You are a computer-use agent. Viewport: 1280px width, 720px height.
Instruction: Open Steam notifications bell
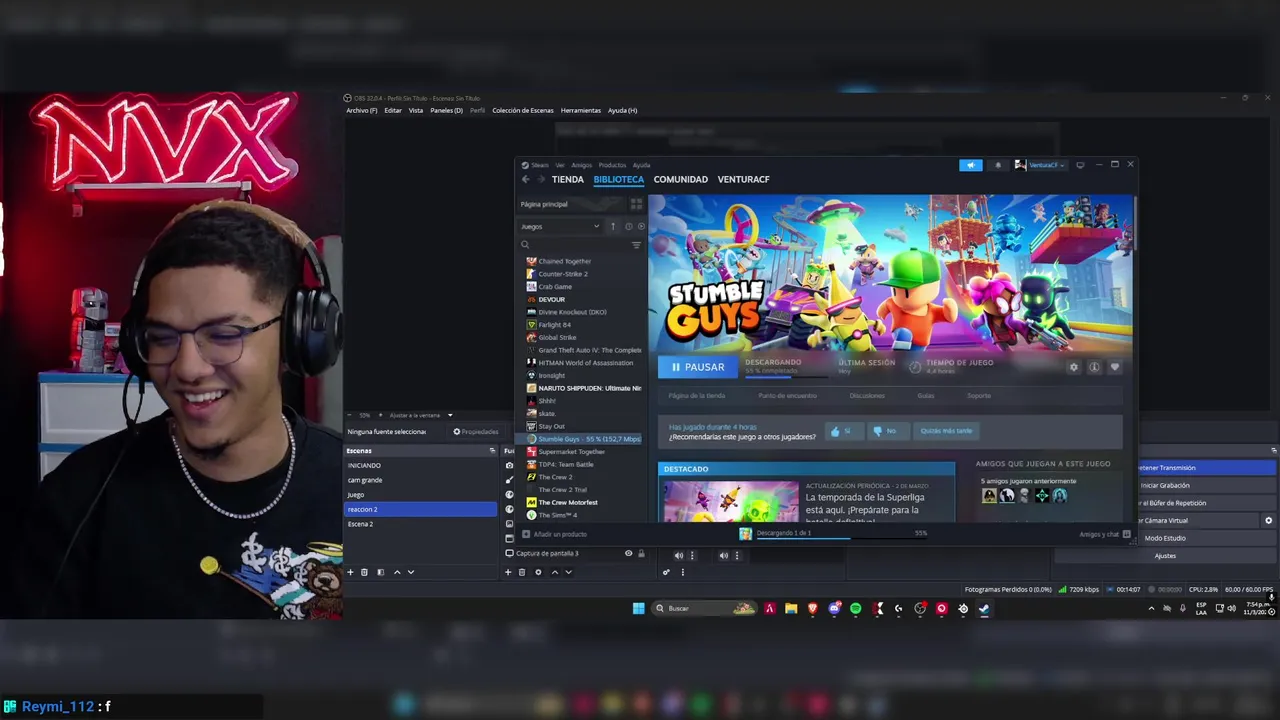(997, 165)
